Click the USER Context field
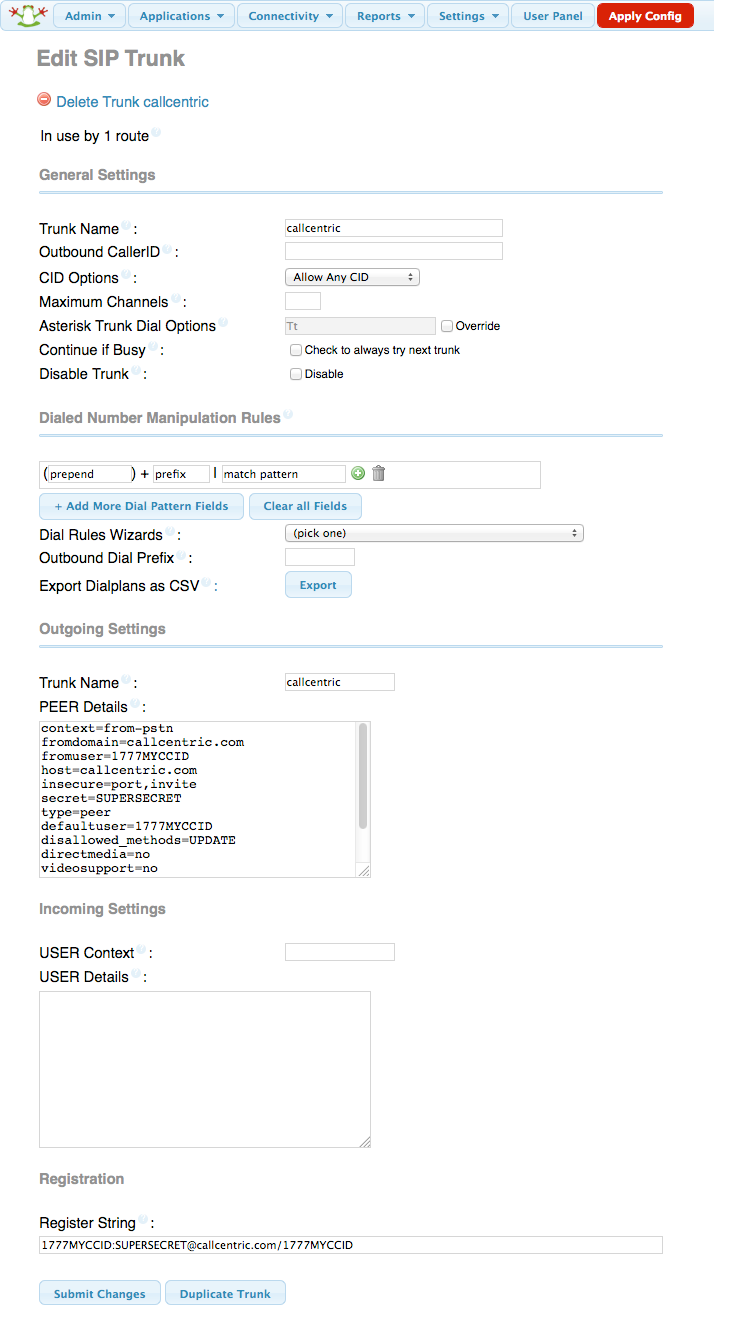The width and height of the screenshot is (750, 1329). [x=340, y=952]
